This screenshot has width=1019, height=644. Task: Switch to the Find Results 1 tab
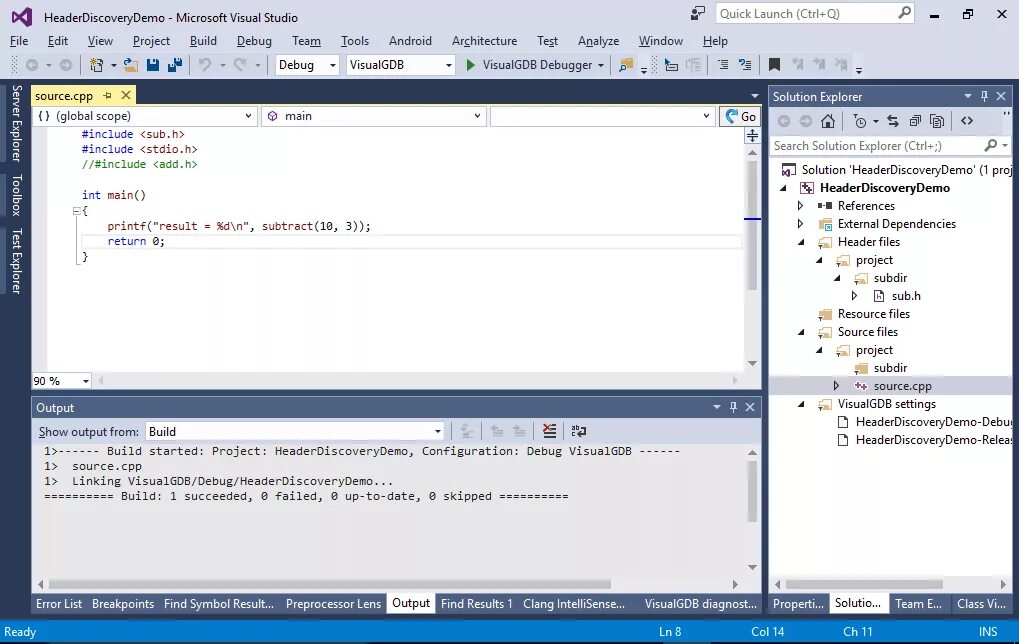click(x=476, y=604)
